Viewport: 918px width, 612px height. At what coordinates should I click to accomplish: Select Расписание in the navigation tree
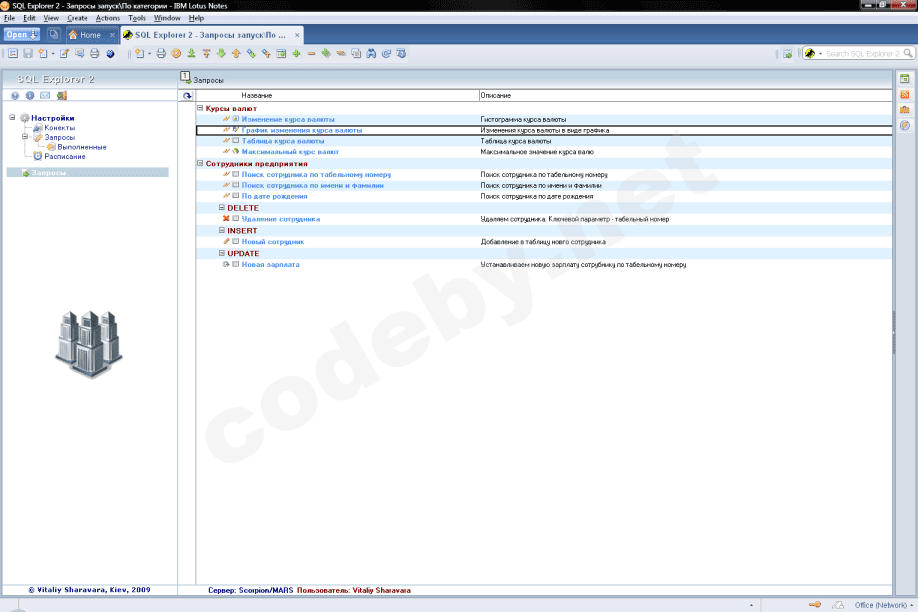click(x=65, y=156)
